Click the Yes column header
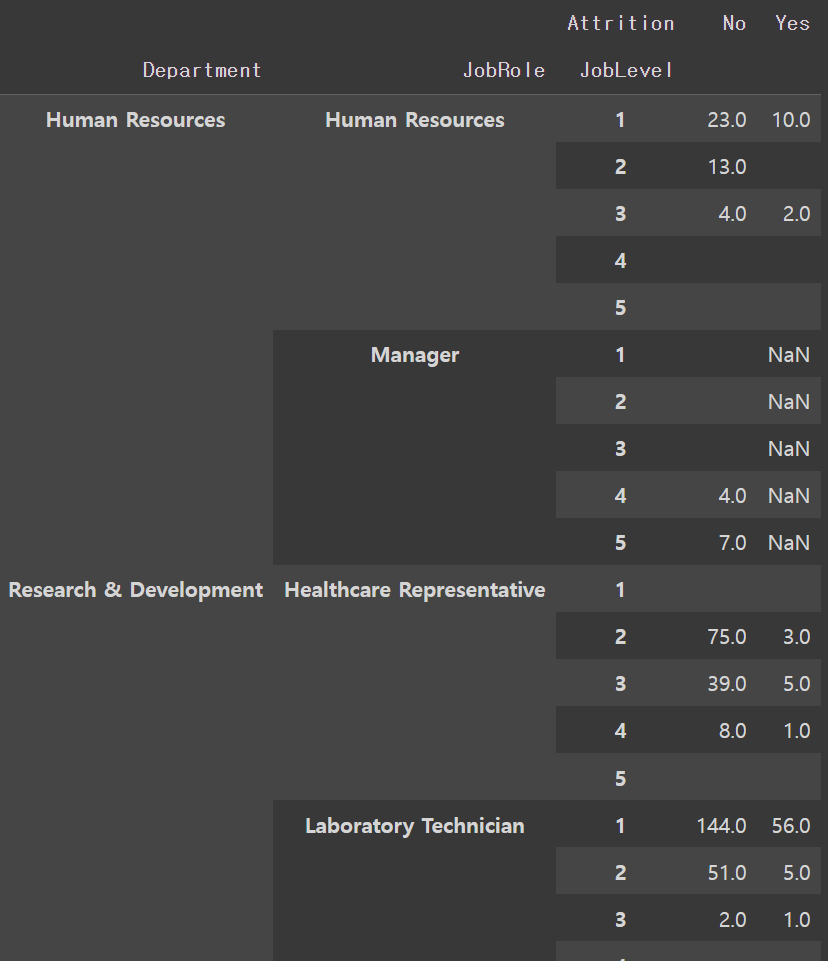Viewport: 828px width, 961px height. 792,23
